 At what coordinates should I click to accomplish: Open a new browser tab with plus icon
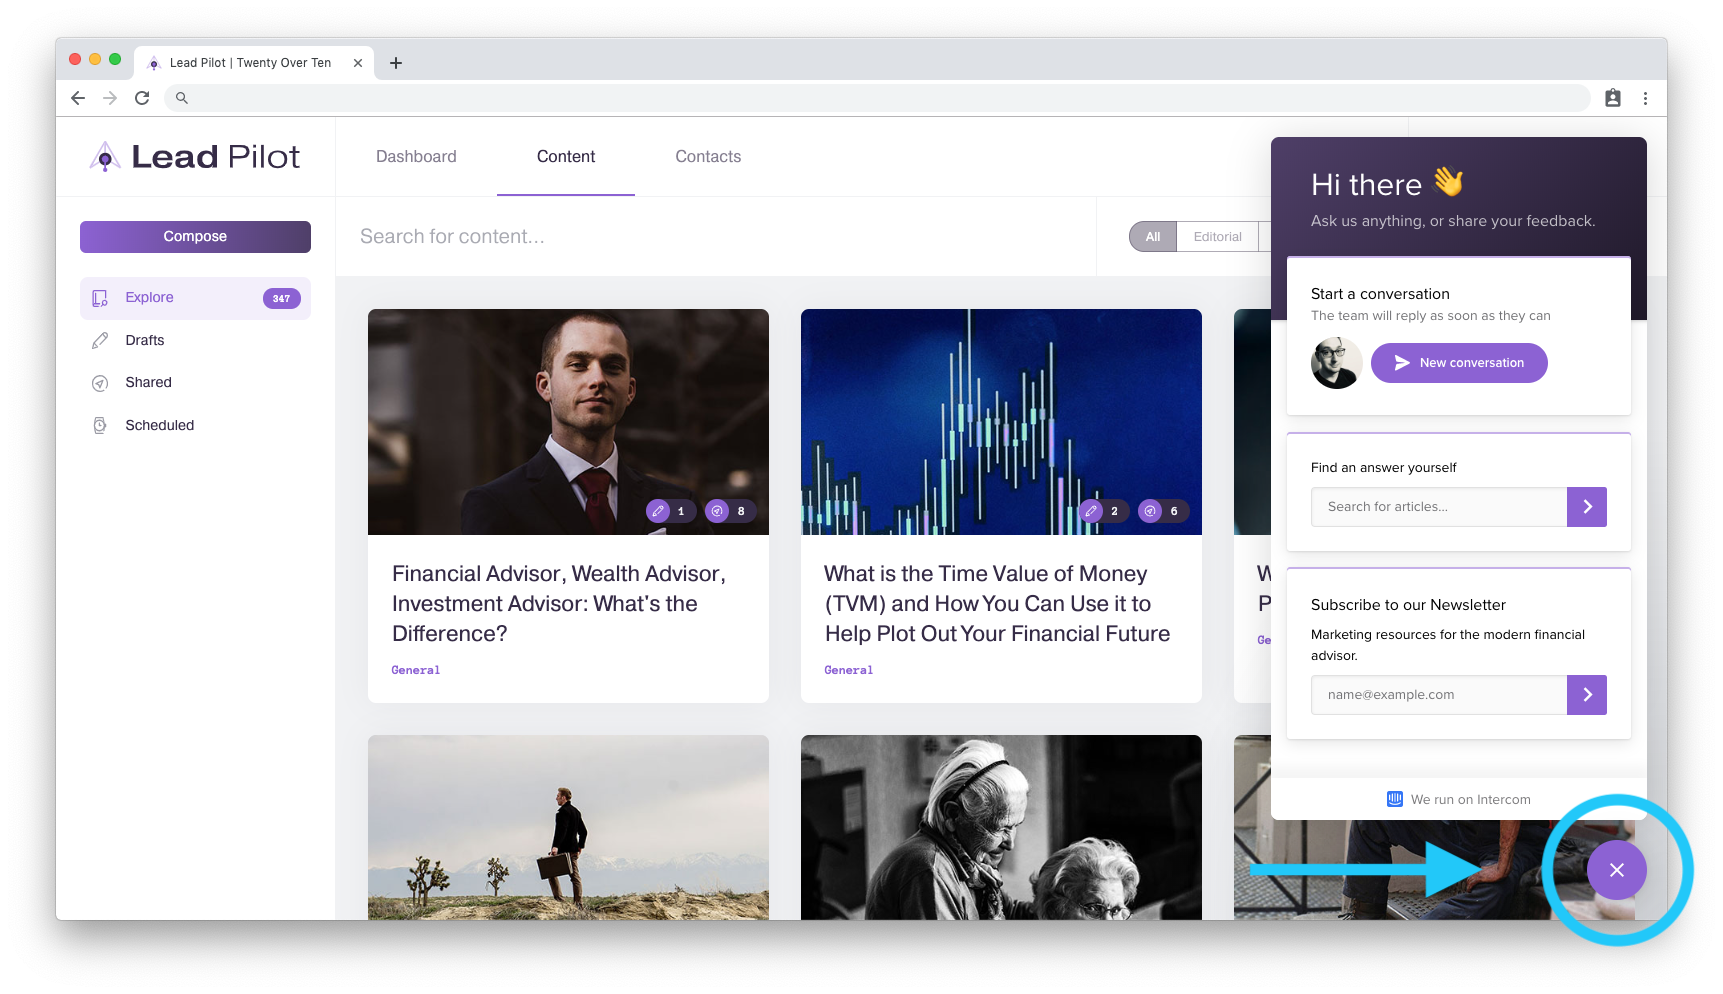(x=396, y=63)
